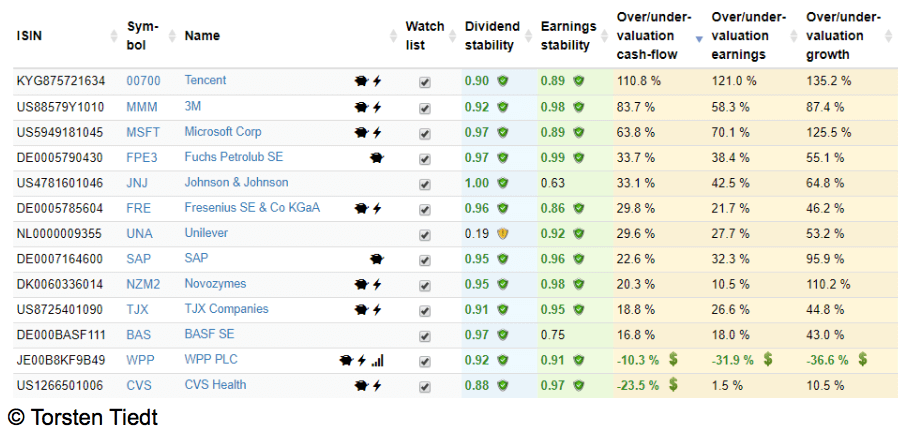Click the piggy bank icon in 3M row
The width and height of the screenshot is (918, 444).
tap(361, 107)
